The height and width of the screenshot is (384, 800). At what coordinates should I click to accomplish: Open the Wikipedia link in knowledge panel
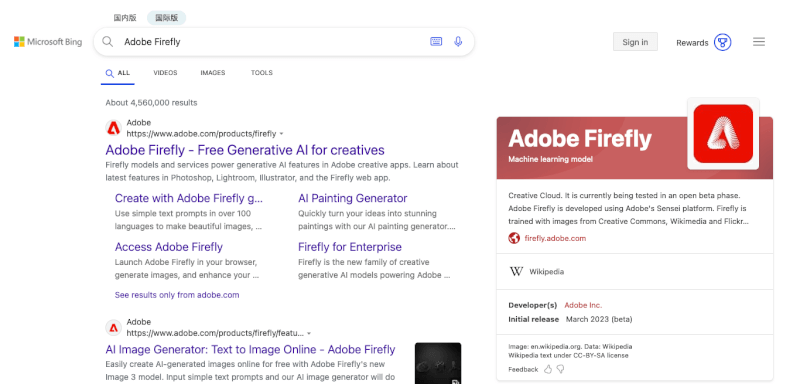point(546,272)
